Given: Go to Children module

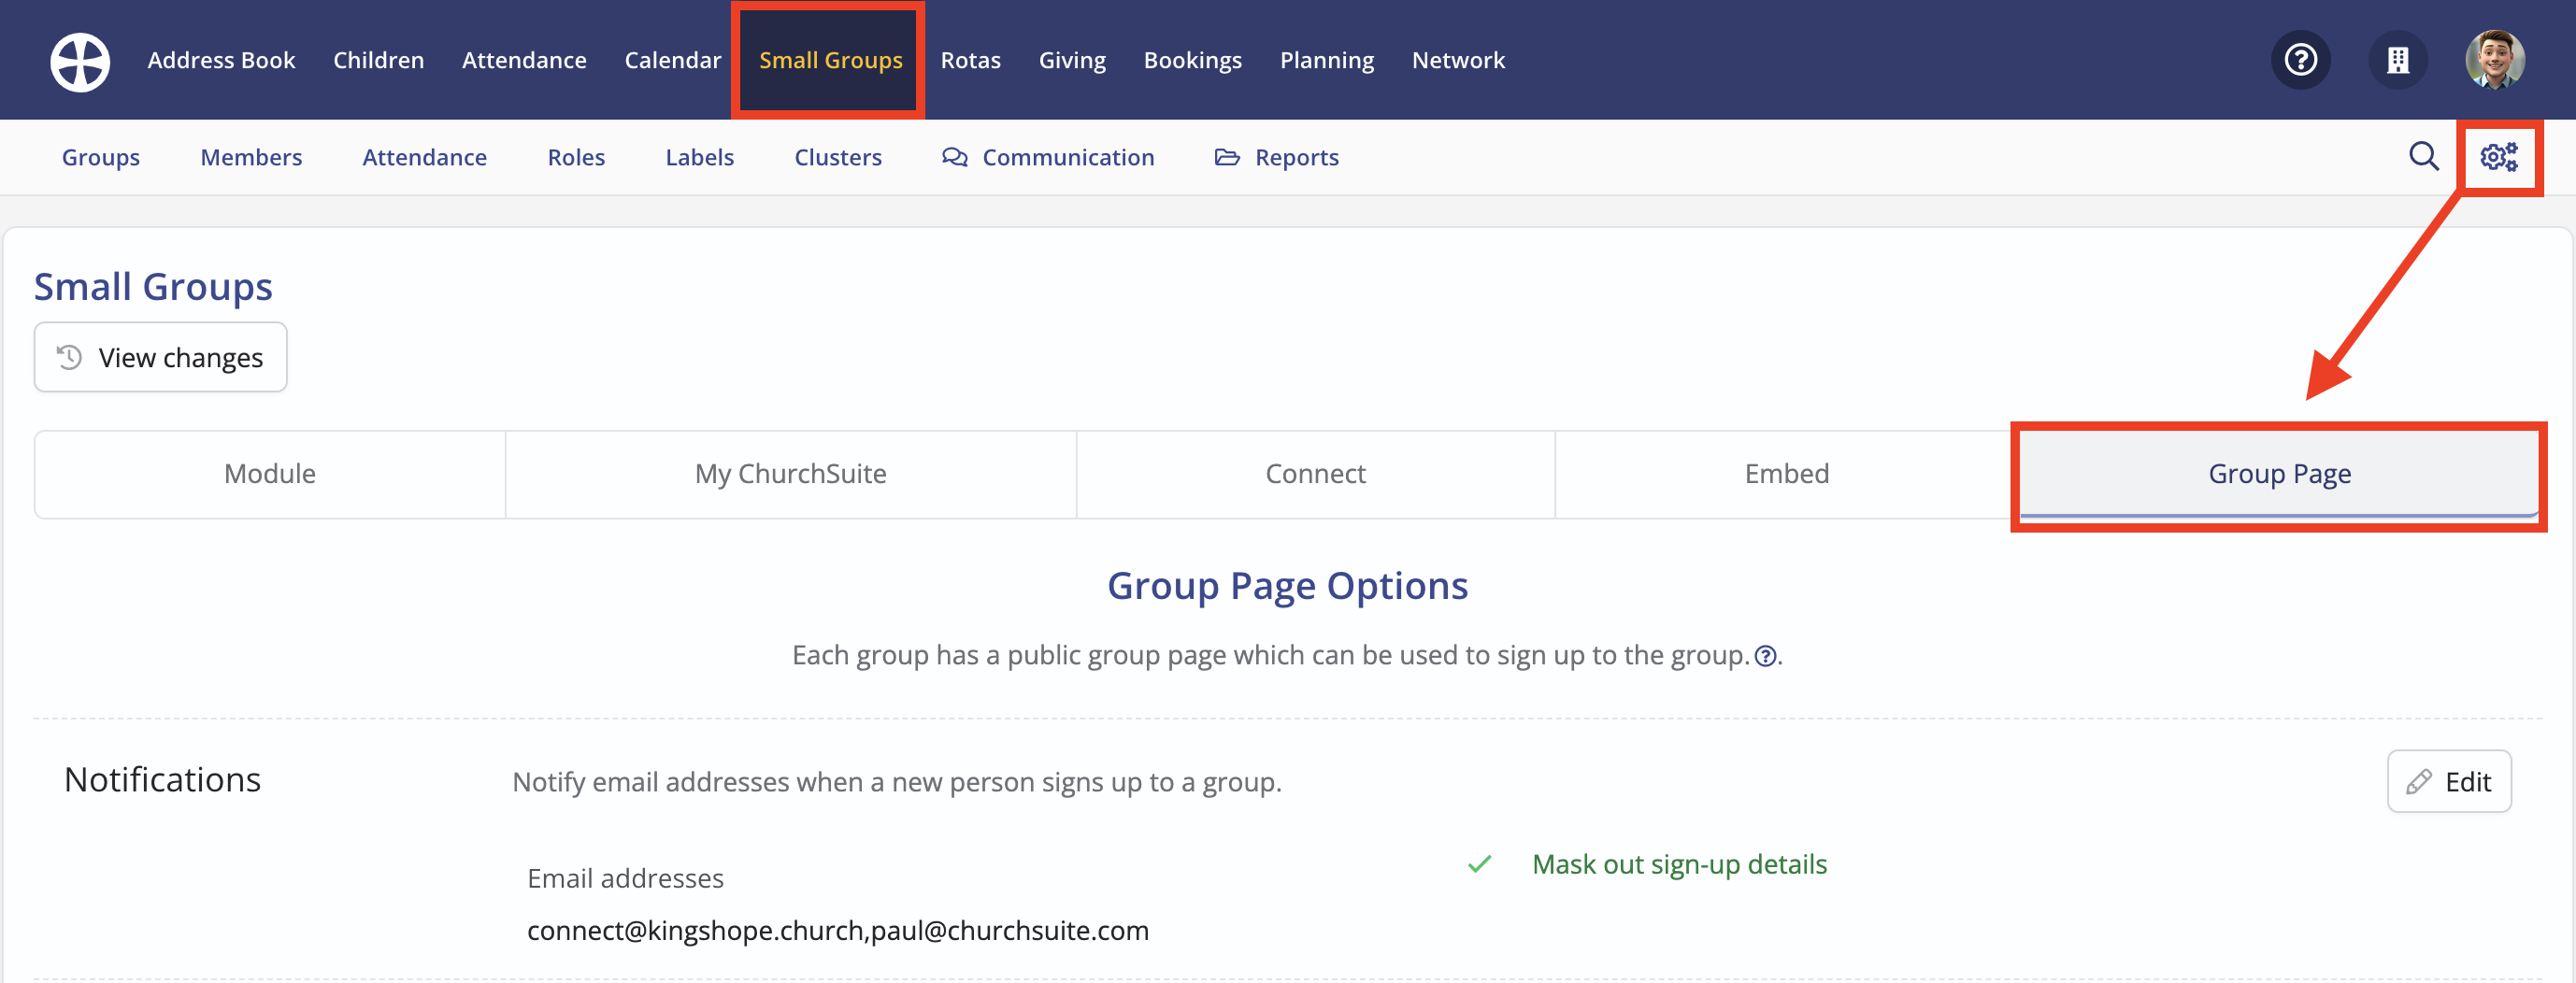Looking at the screenshot, I should click(378, 60).
